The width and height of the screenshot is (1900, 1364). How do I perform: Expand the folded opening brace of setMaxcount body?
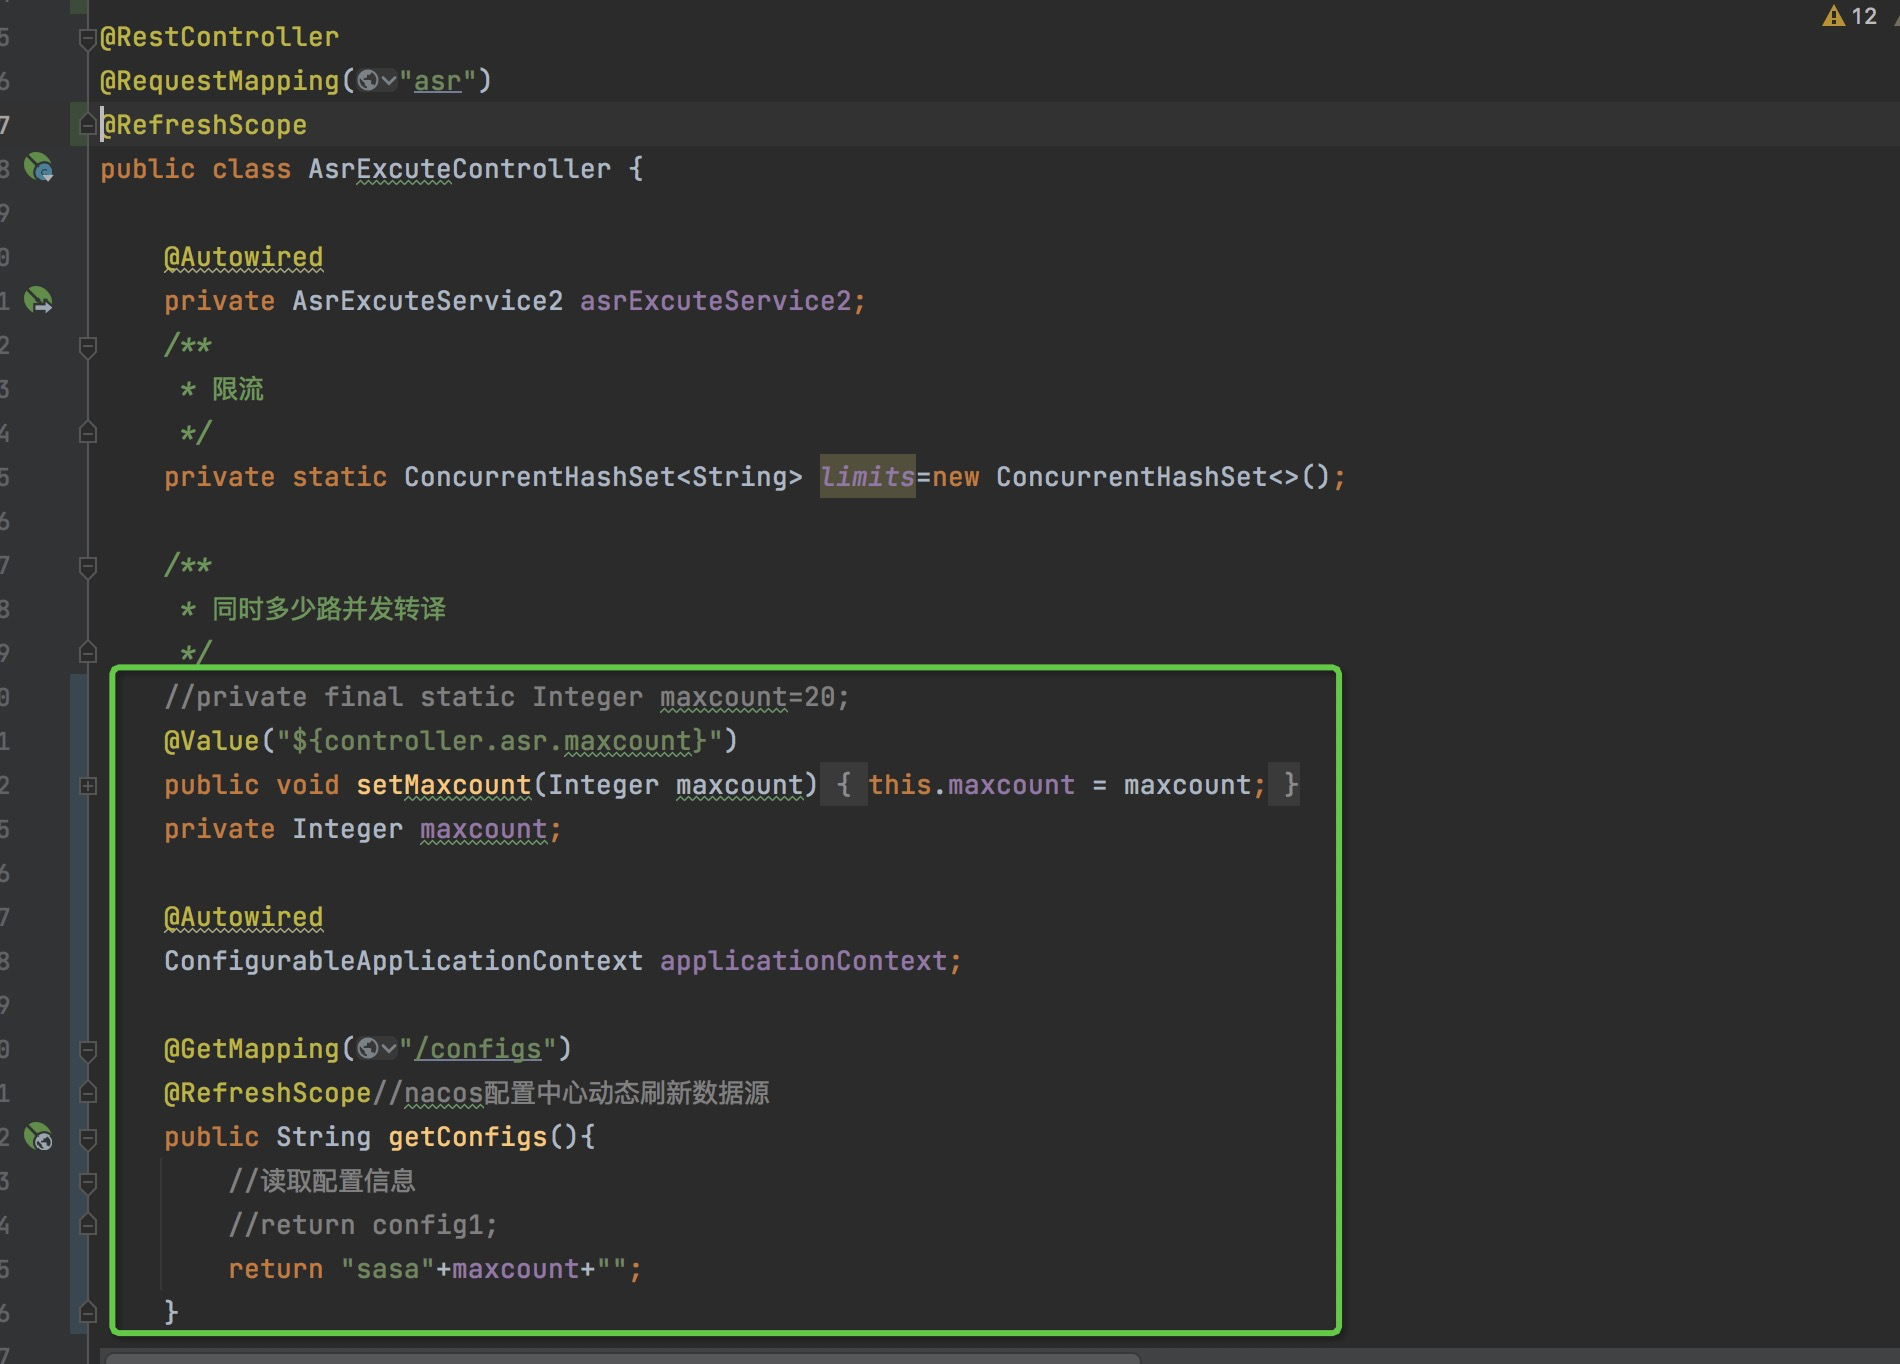(844, 785)
